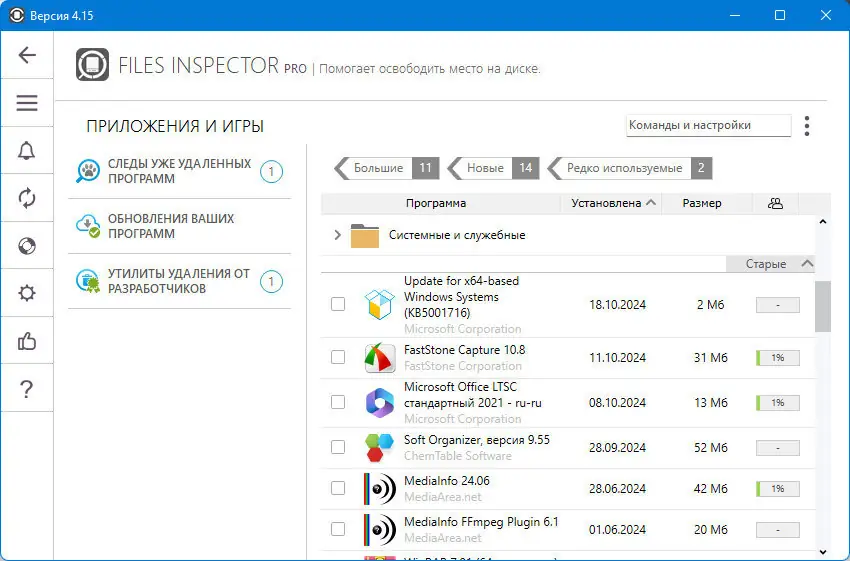Click the count badge 1 beside Следы
Image resolution: width=850 pixels, height=561 pixels.
(271, 172)
